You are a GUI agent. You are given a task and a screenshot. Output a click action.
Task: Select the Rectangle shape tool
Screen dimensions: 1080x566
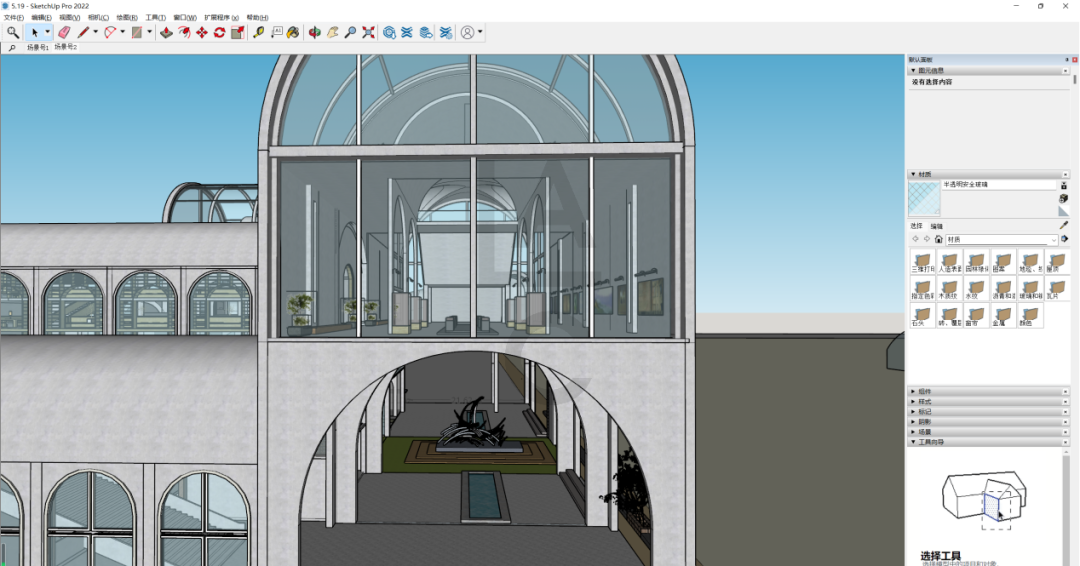tap(137, 32)
